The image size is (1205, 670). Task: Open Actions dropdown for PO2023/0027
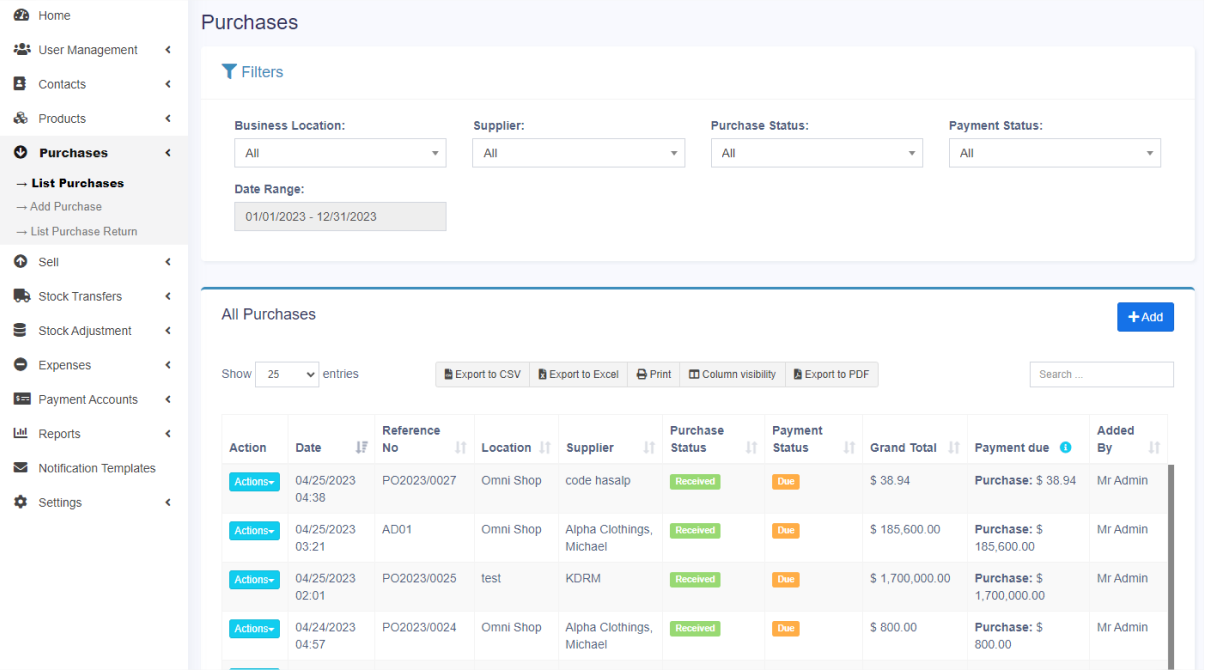click(254, 482)
